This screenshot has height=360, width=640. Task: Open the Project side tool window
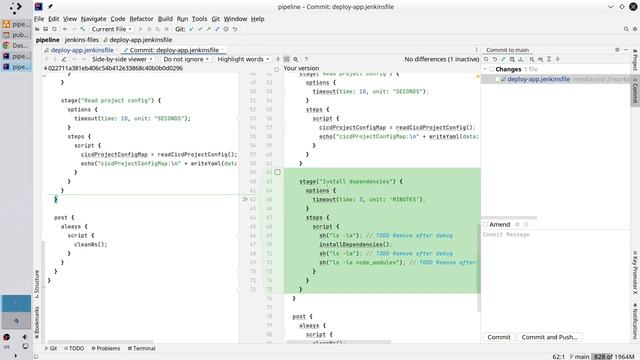[635, 60]
